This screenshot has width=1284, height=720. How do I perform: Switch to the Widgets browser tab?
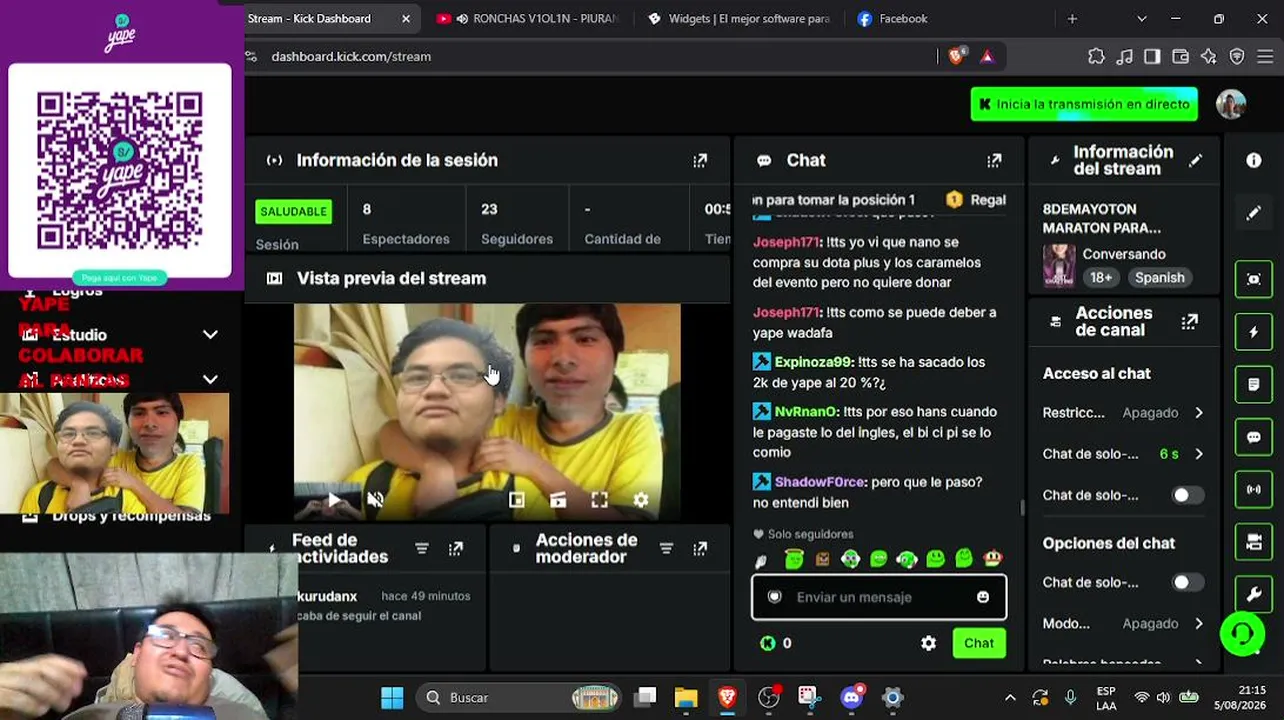click(740, 18)
